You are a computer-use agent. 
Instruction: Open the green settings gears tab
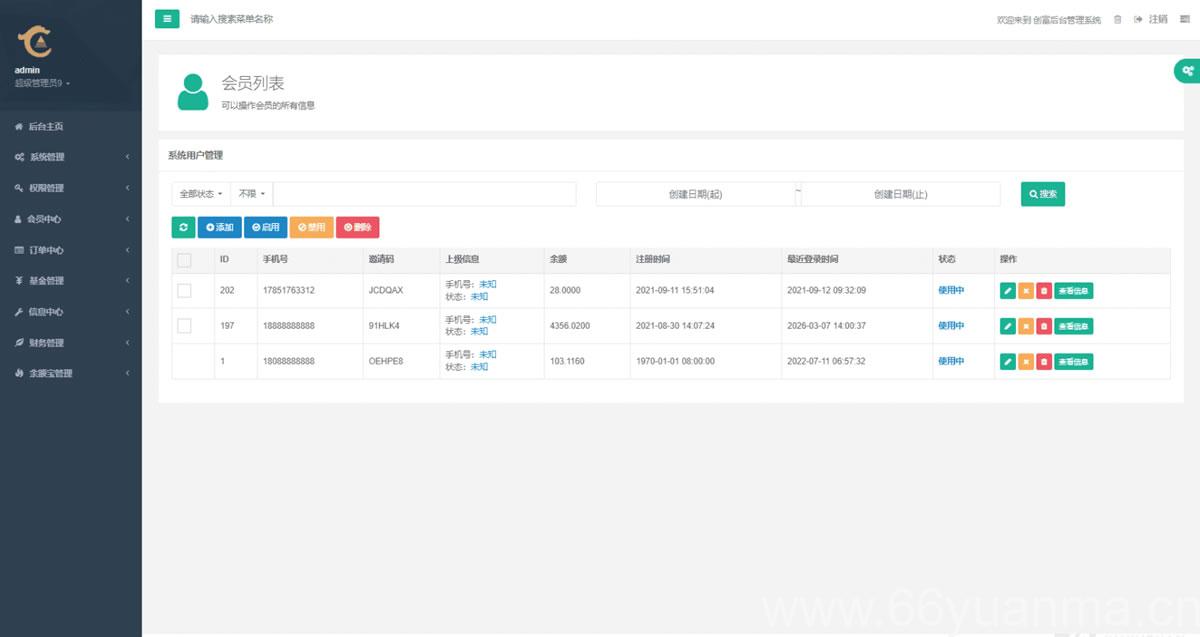pyautogui.click(x=1187, y=70)
